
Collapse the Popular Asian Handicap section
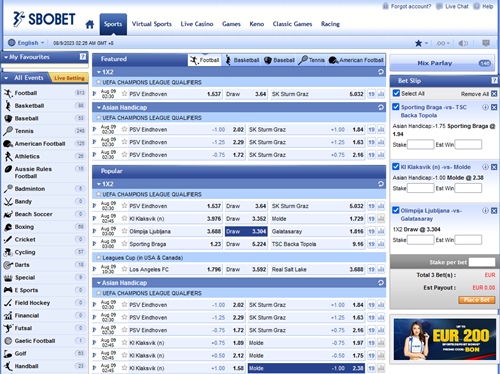99,283
